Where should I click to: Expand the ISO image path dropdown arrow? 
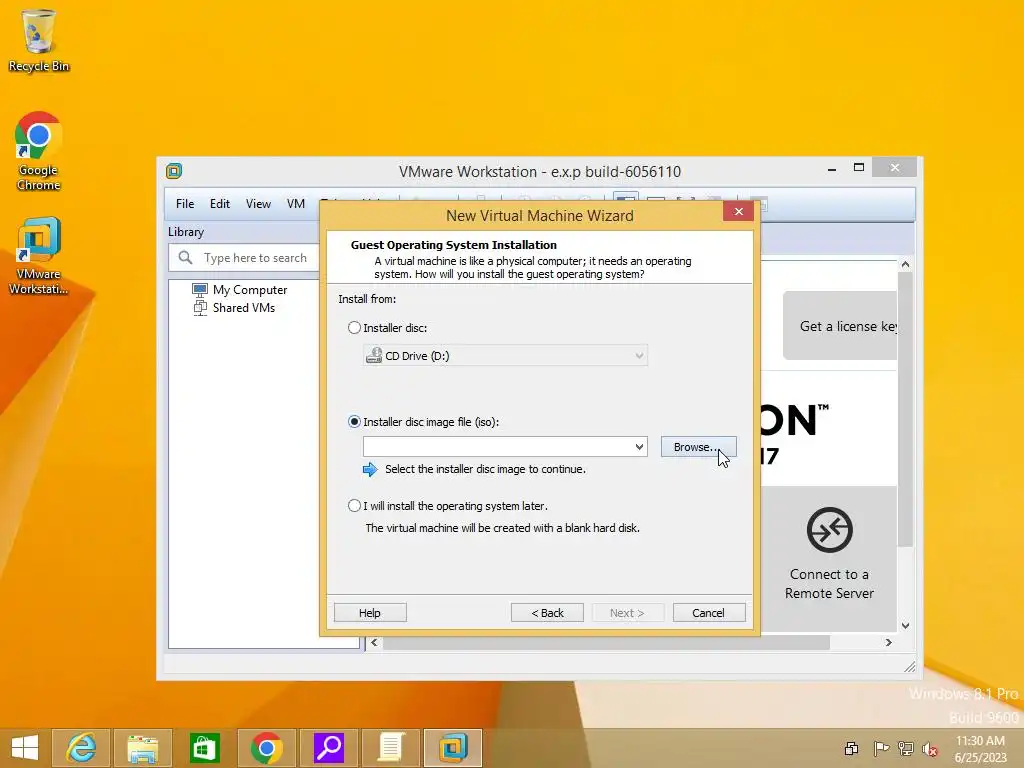point(639,447)
